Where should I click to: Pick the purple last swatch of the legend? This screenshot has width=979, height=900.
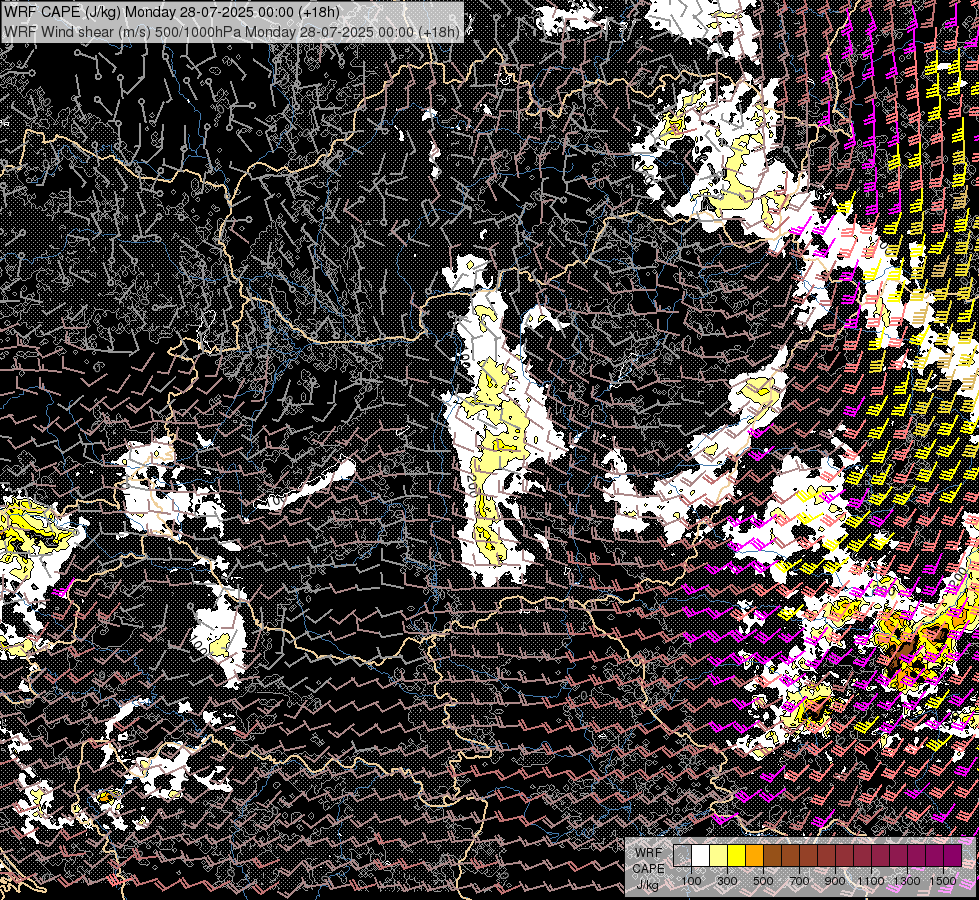(953, 855)
